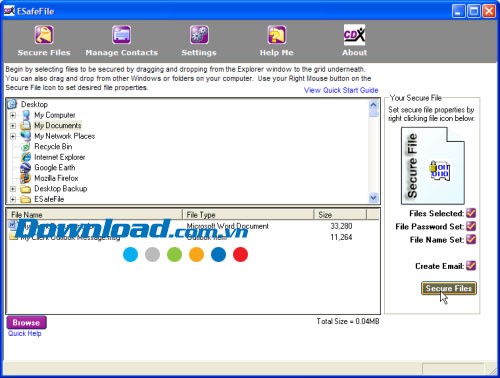500x378 pixels.
Task: Expand the My Computer tree node
Action: [x=13, y=115]
